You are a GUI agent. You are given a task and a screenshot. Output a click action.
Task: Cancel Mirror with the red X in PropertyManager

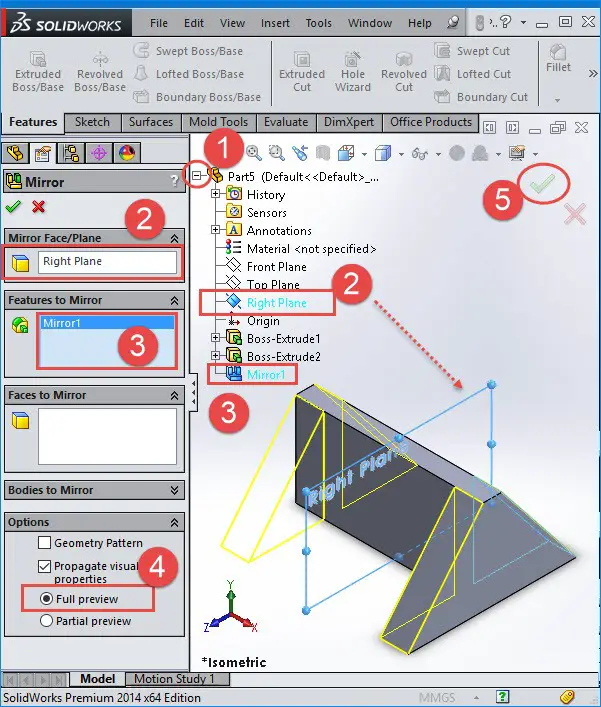[39, 207]
